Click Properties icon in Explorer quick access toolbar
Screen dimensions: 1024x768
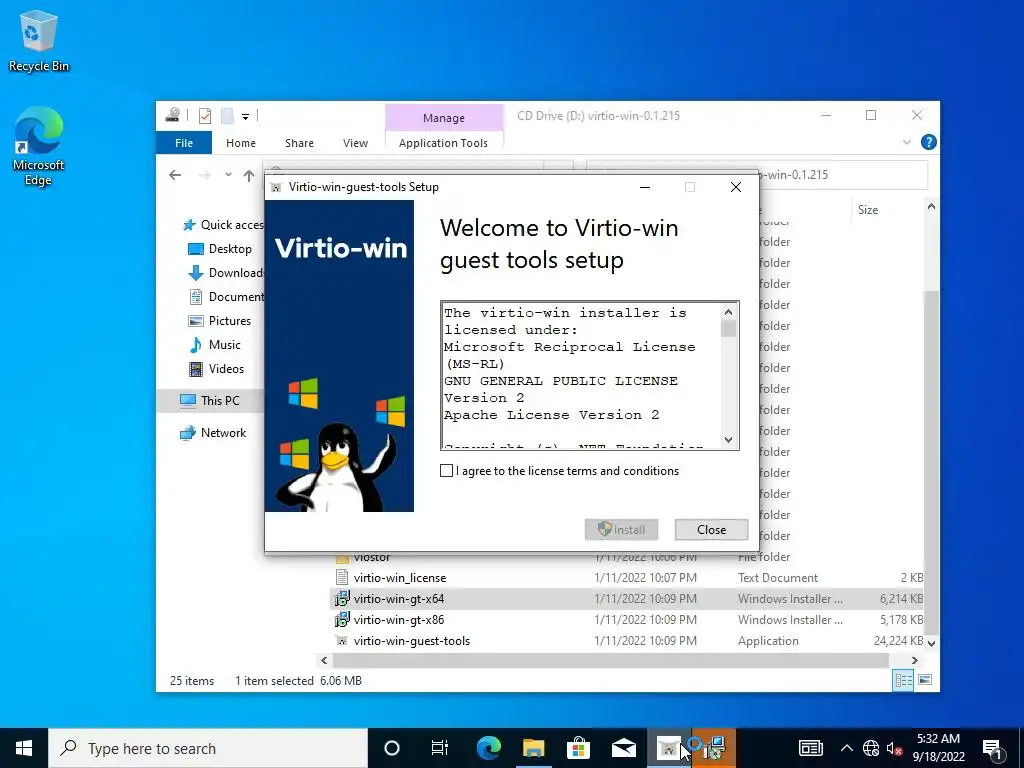point(205,116)
